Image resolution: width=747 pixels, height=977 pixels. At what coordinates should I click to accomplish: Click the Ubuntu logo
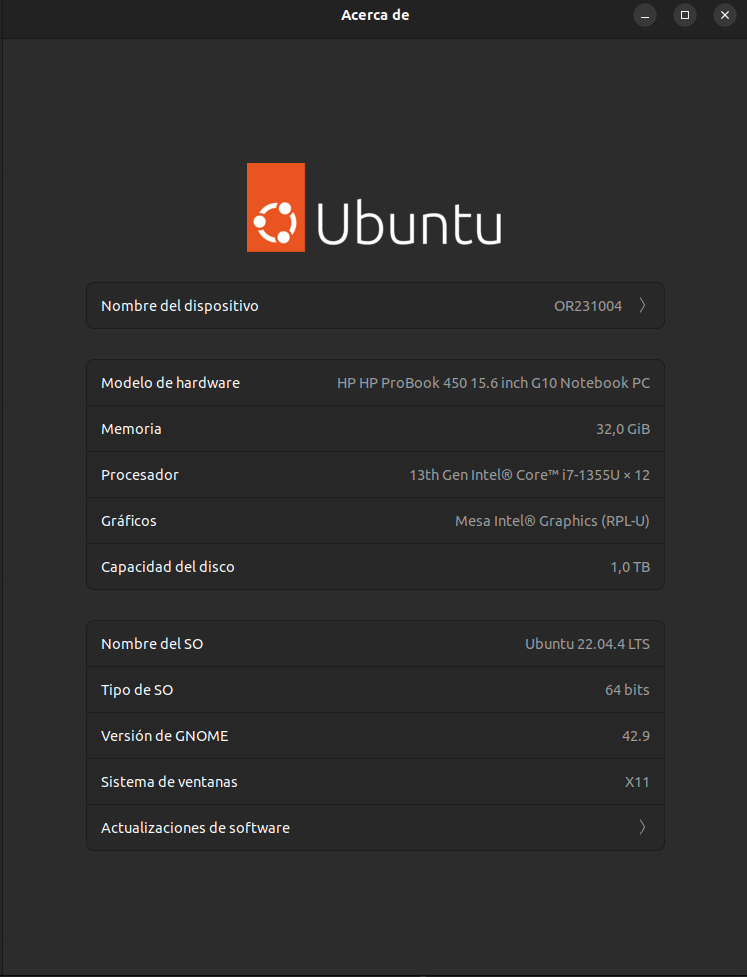click(374, 207)
